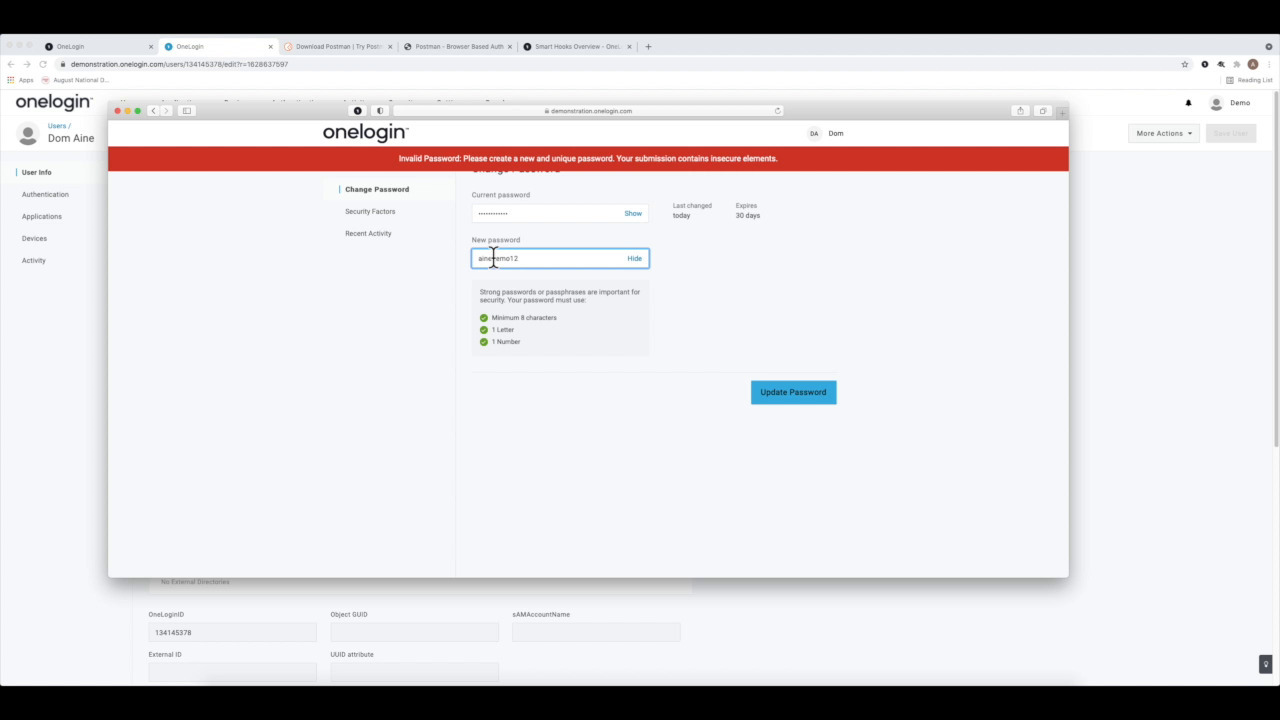Reload the page in the Safari address bar
Screen dimensions: 1280x720
point(777,111)
